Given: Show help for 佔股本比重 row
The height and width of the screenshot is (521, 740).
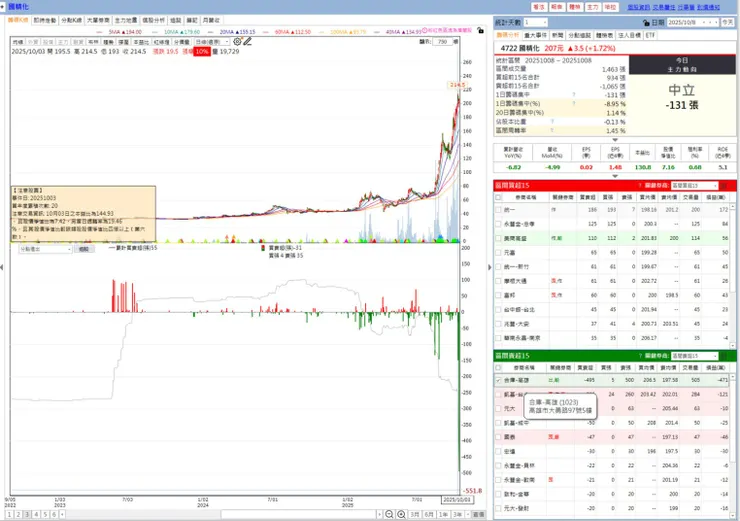Looking at the screenshot, I should (x=552, y=122).
